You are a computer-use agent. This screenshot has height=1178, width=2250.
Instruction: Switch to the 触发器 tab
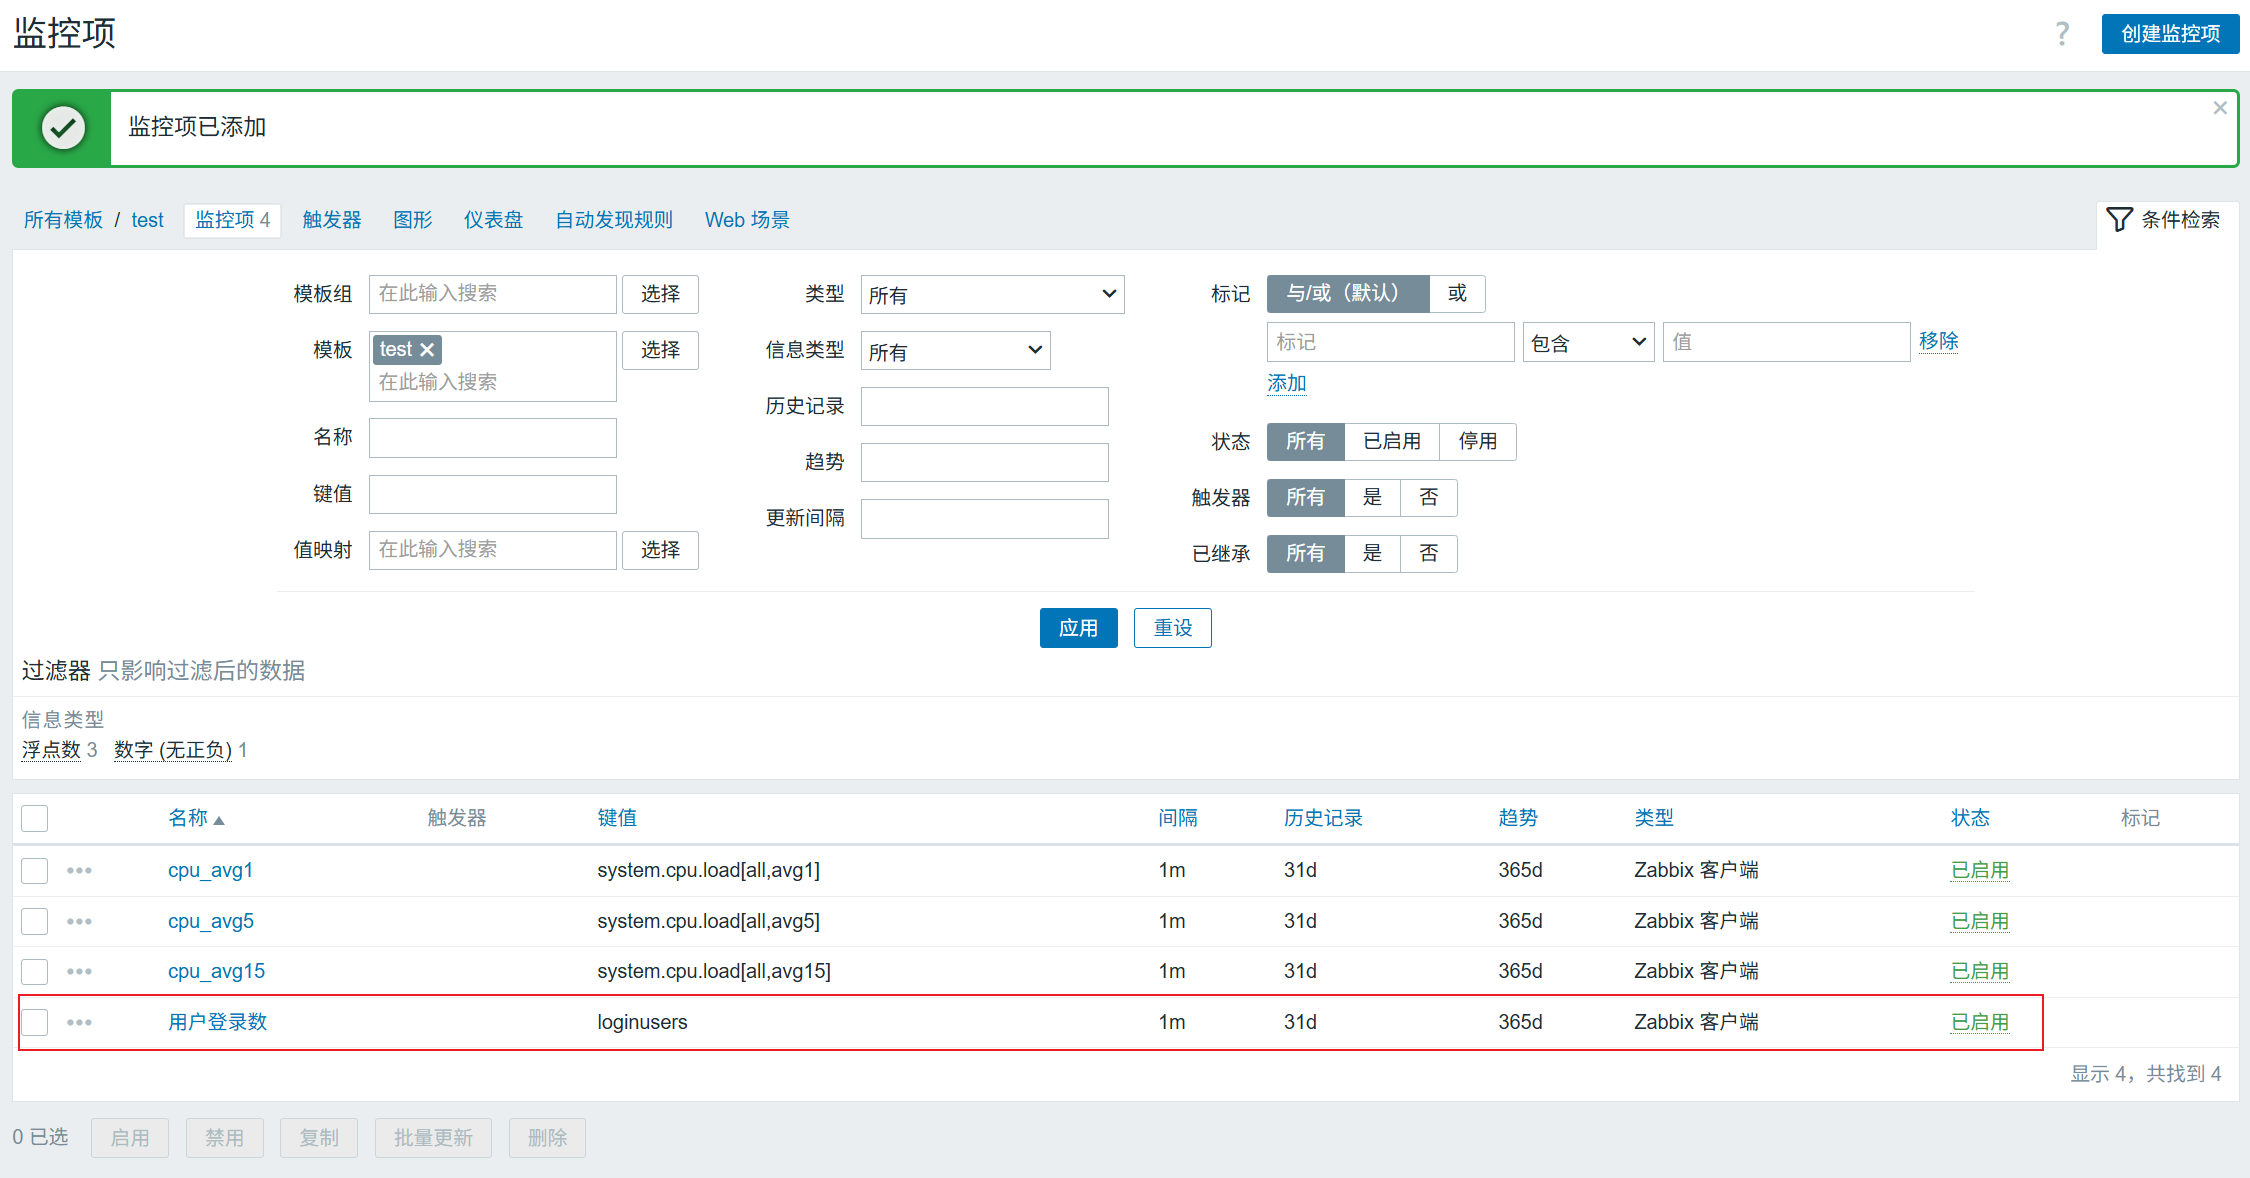tap(332, 220)
